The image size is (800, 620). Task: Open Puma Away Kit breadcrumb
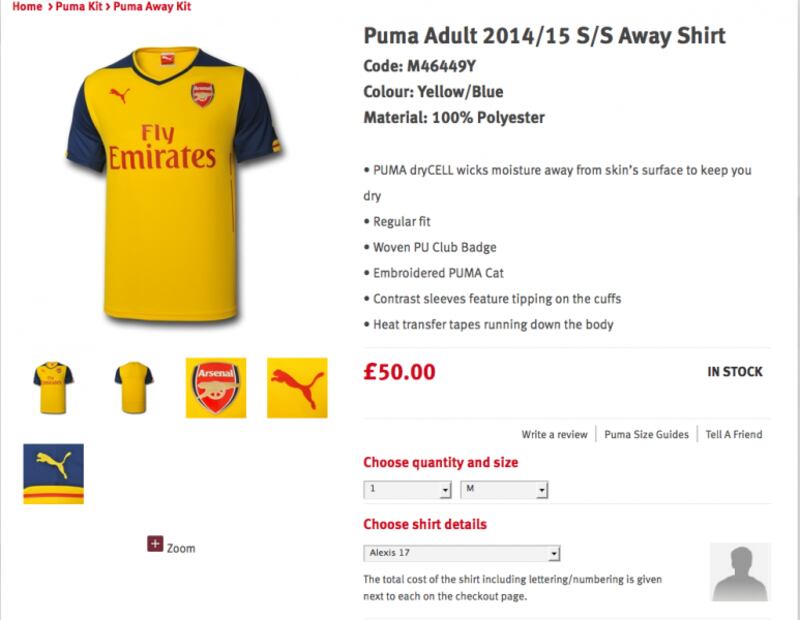152,7
